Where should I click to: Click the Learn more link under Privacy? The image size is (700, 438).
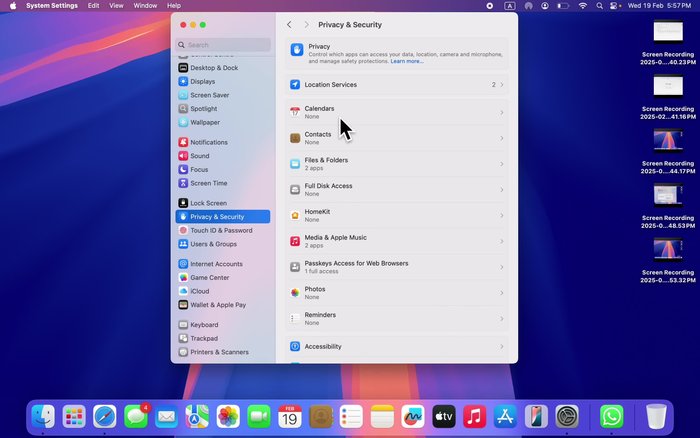(406, 61)
